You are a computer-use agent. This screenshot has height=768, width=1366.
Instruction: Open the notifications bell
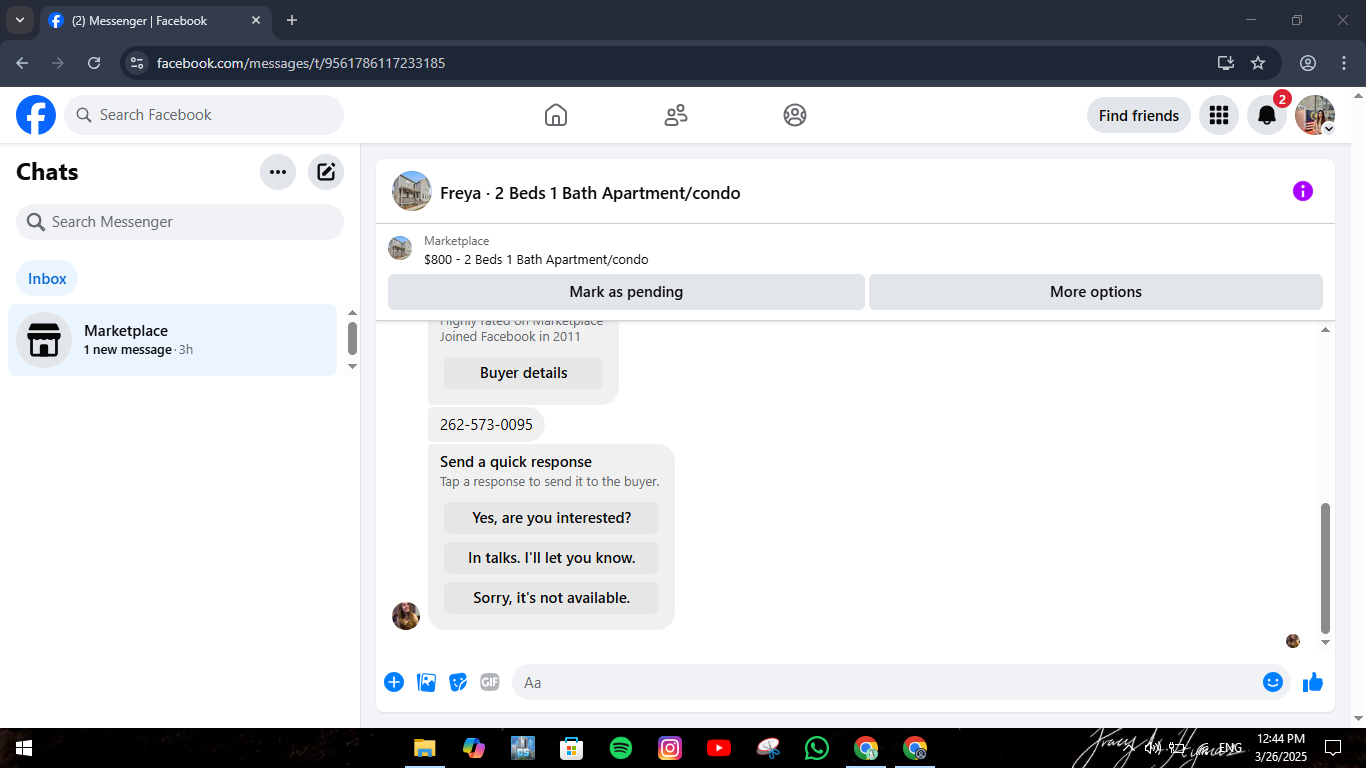click(1267, 115)
